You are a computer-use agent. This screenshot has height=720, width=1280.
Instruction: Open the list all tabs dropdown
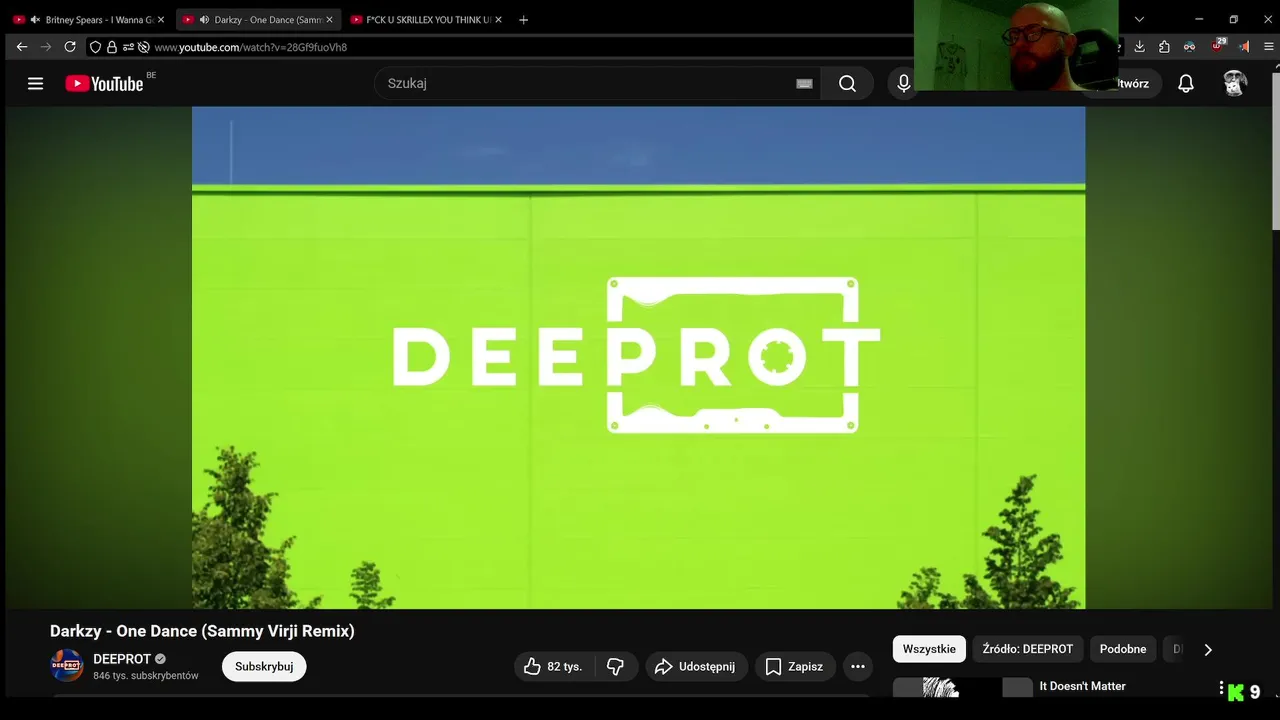coord(1139,20)
